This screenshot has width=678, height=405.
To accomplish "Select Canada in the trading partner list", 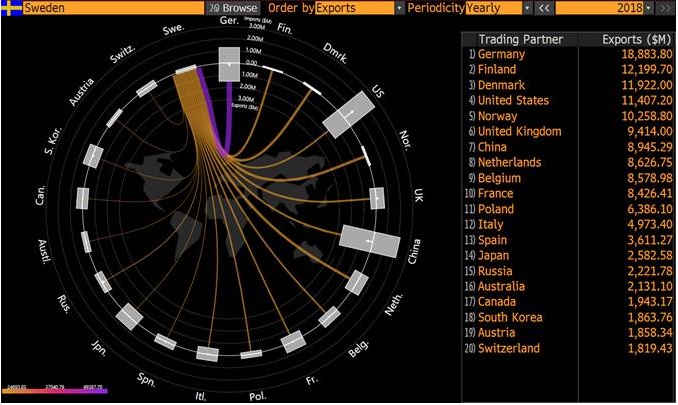I will click(497, 302).
